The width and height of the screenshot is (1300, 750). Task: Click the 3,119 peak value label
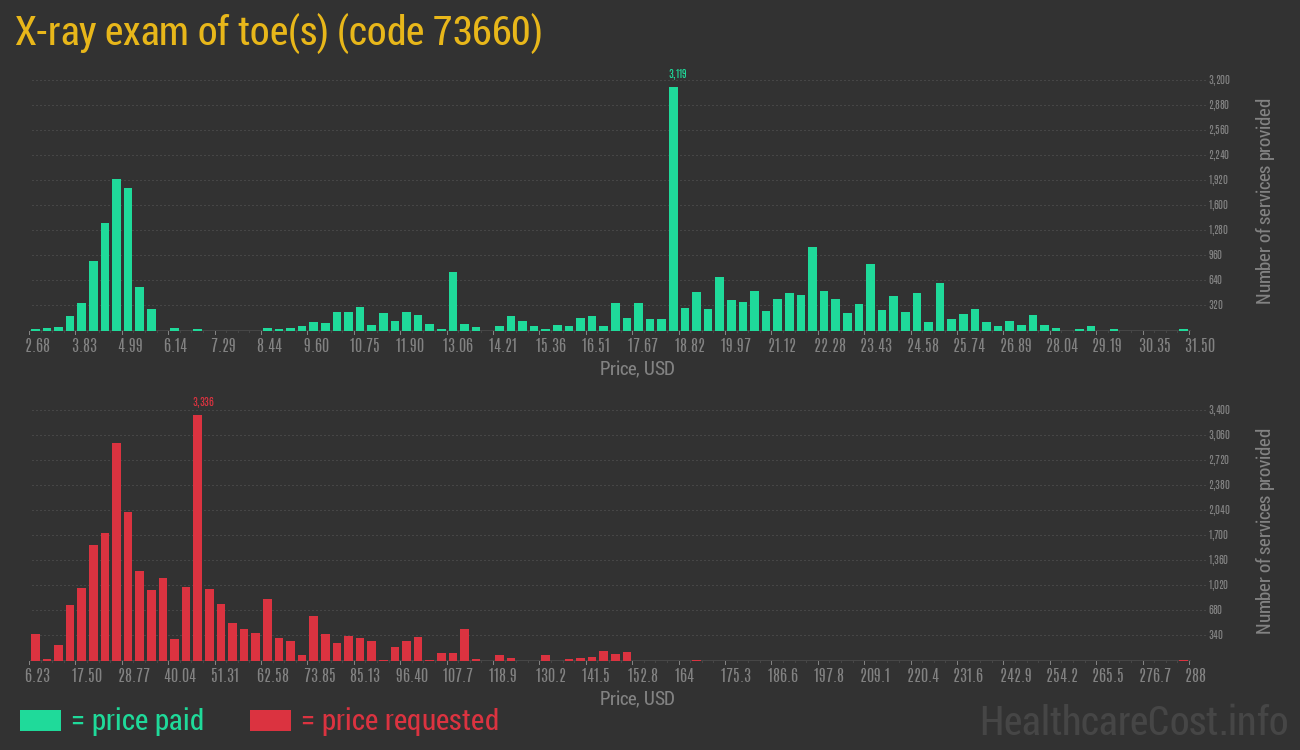click(x=677, y=74)
